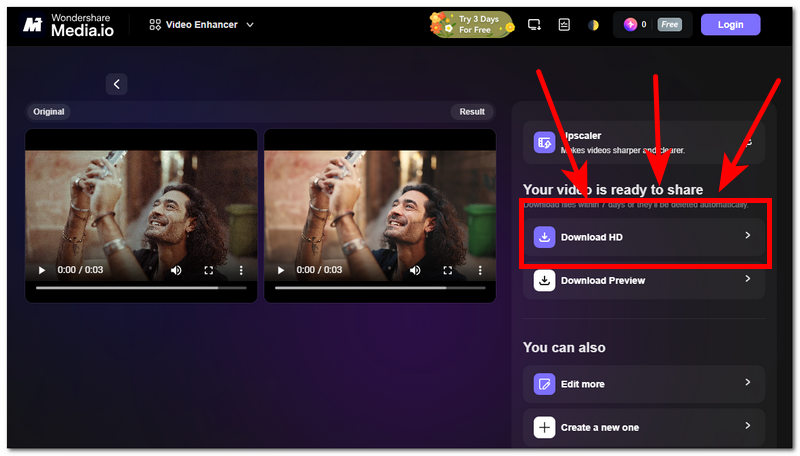Click the Media.io logo icon
The height and width of the screenshot is (456, 800).
33,24
